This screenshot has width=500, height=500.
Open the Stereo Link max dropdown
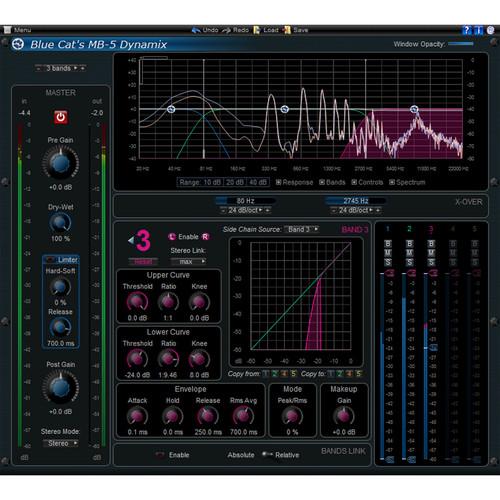pyautogui.click(x=188, y=262)
